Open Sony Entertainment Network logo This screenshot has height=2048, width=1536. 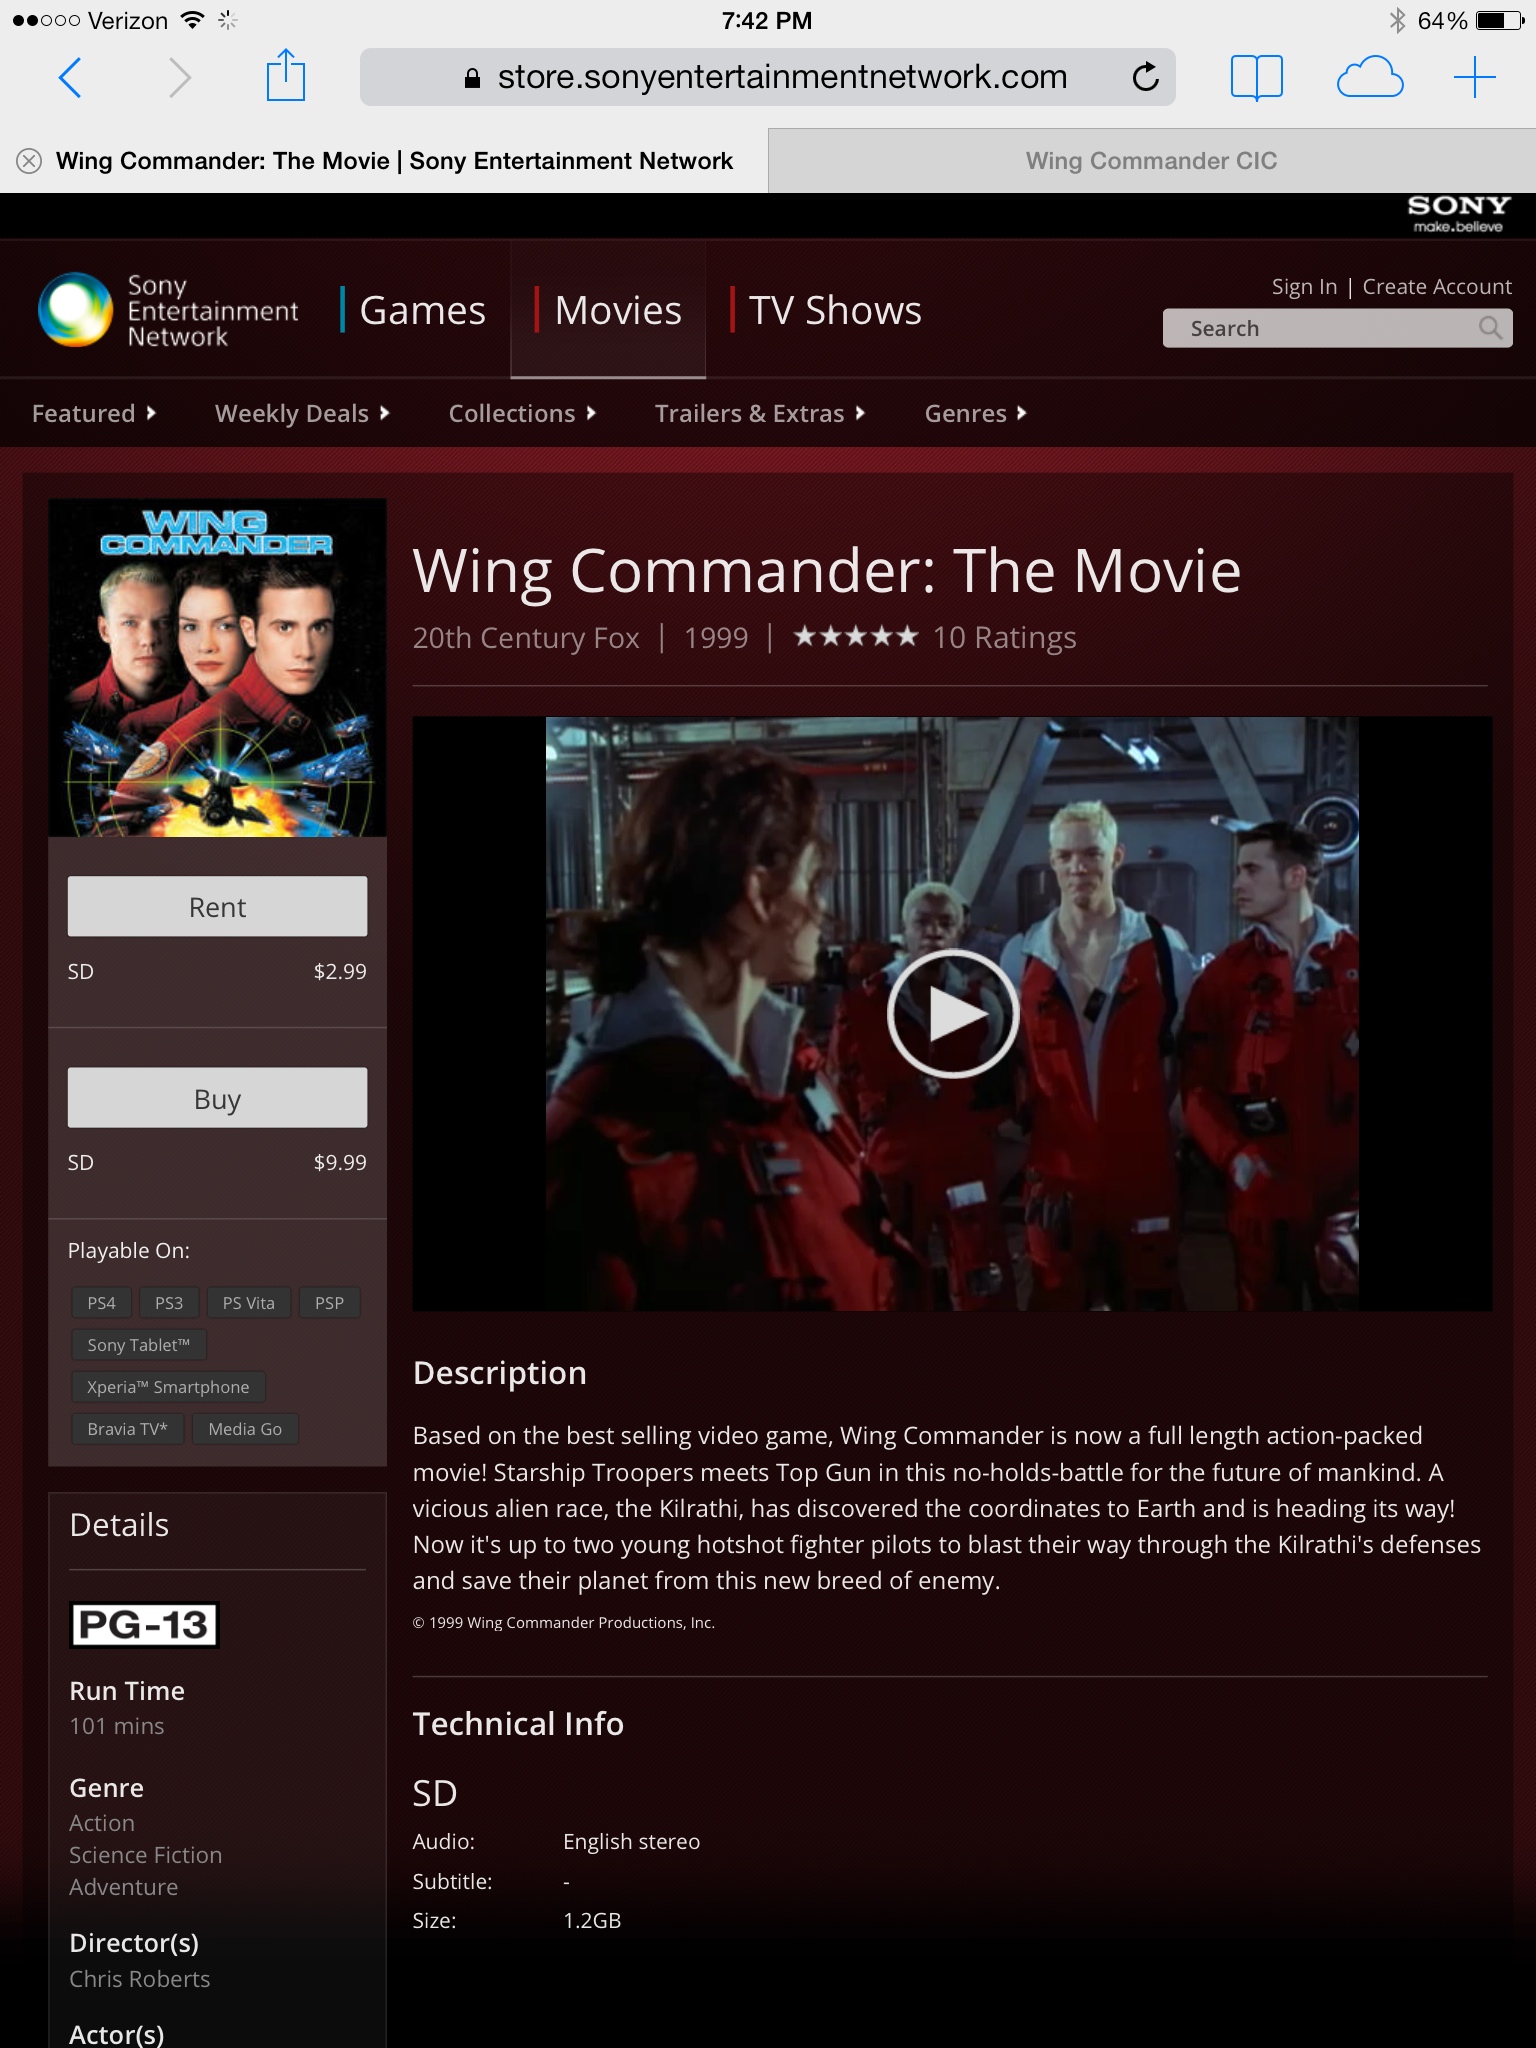(168, 310)
